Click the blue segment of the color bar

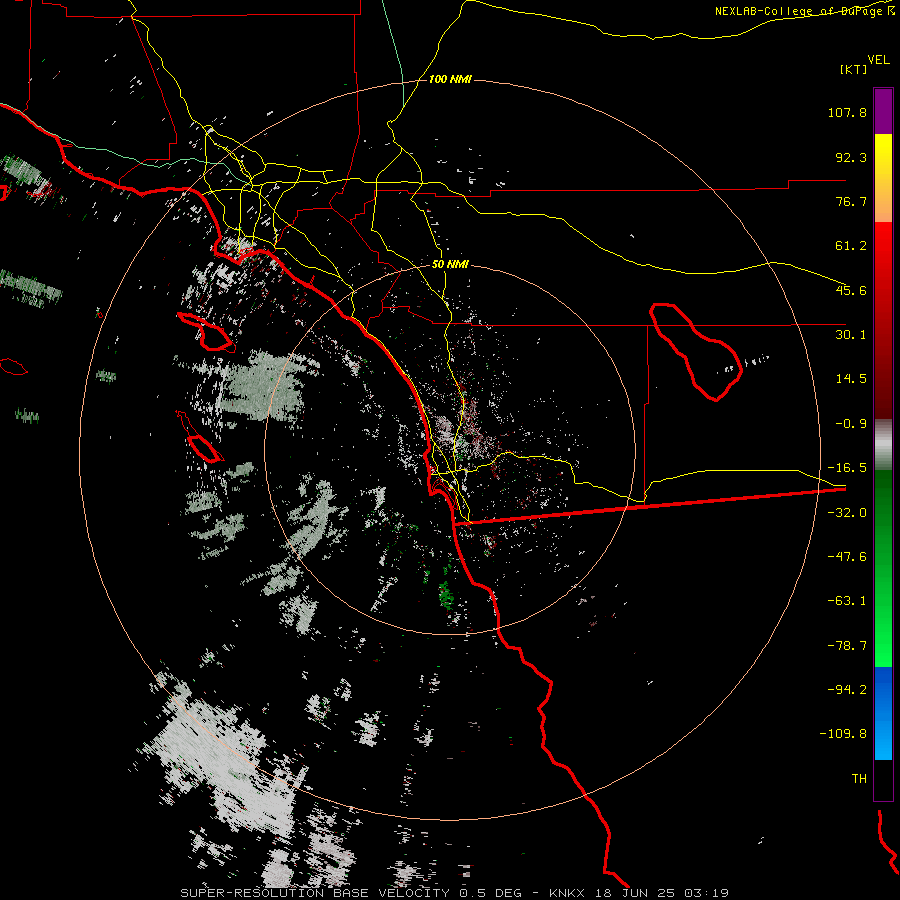883,713
